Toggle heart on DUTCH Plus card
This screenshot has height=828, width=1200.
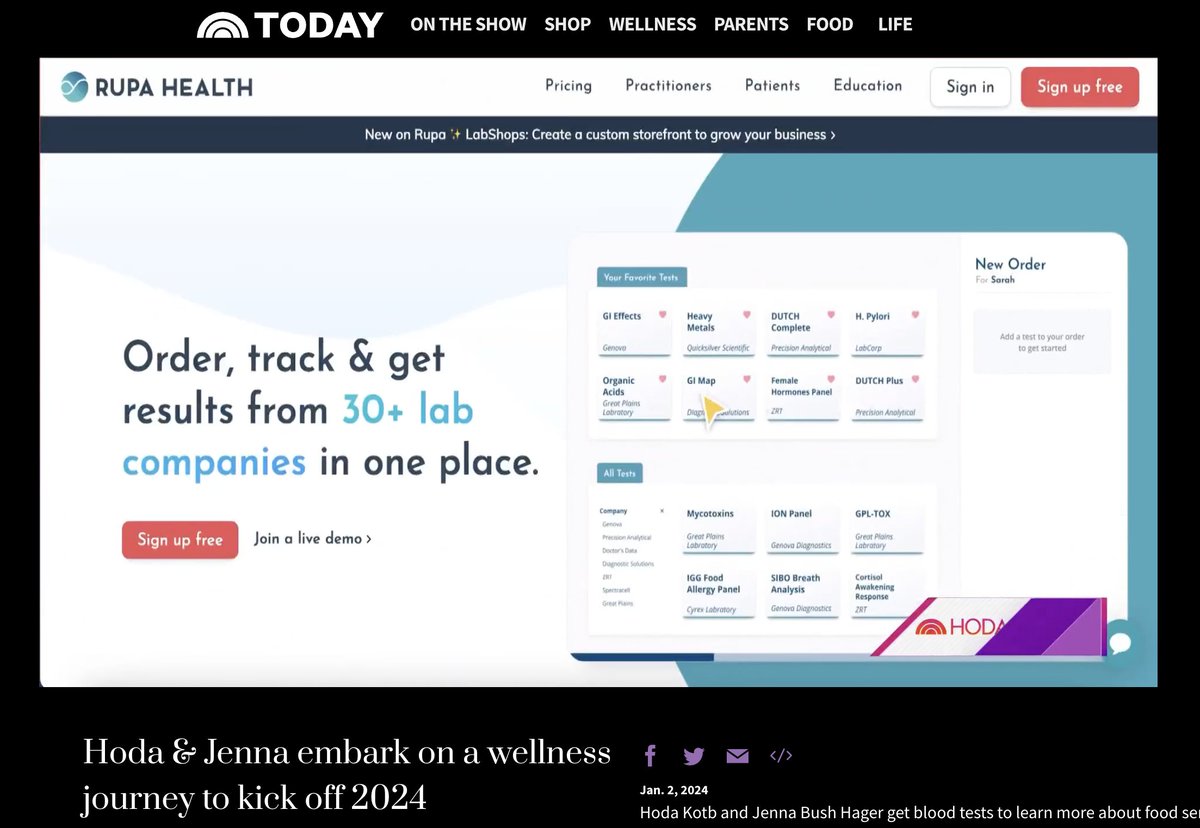914,380
